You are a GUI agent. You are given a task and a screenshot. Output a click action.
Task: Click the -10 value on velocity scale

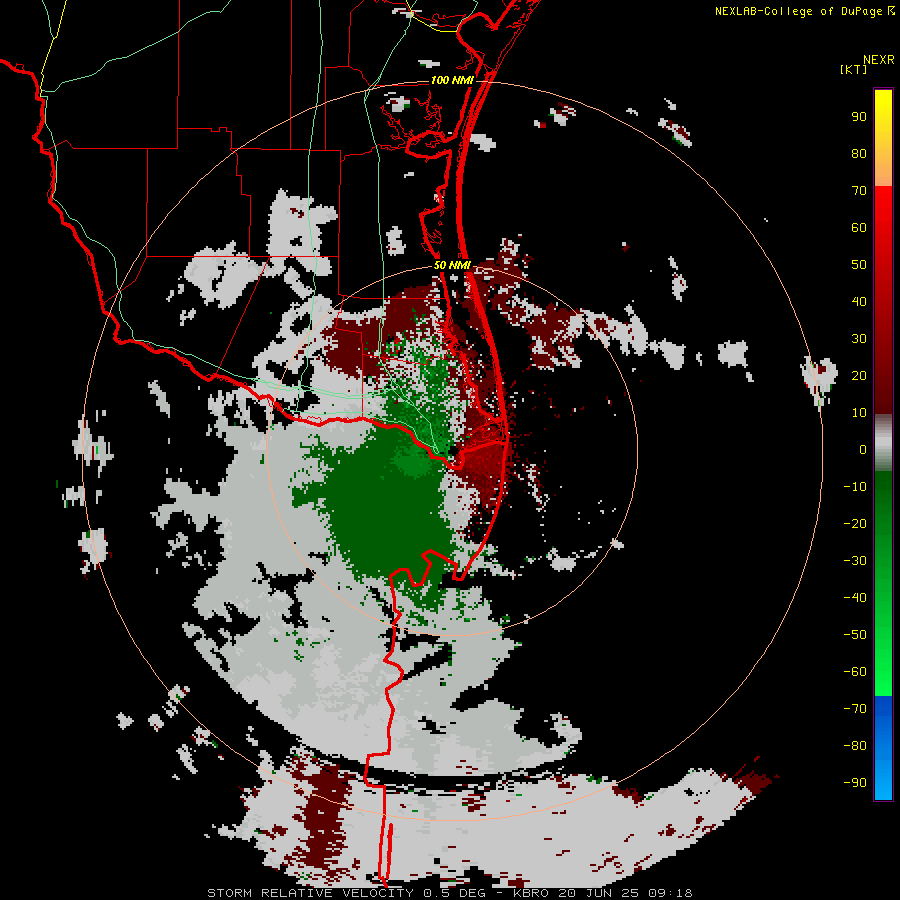click(855, 487)
